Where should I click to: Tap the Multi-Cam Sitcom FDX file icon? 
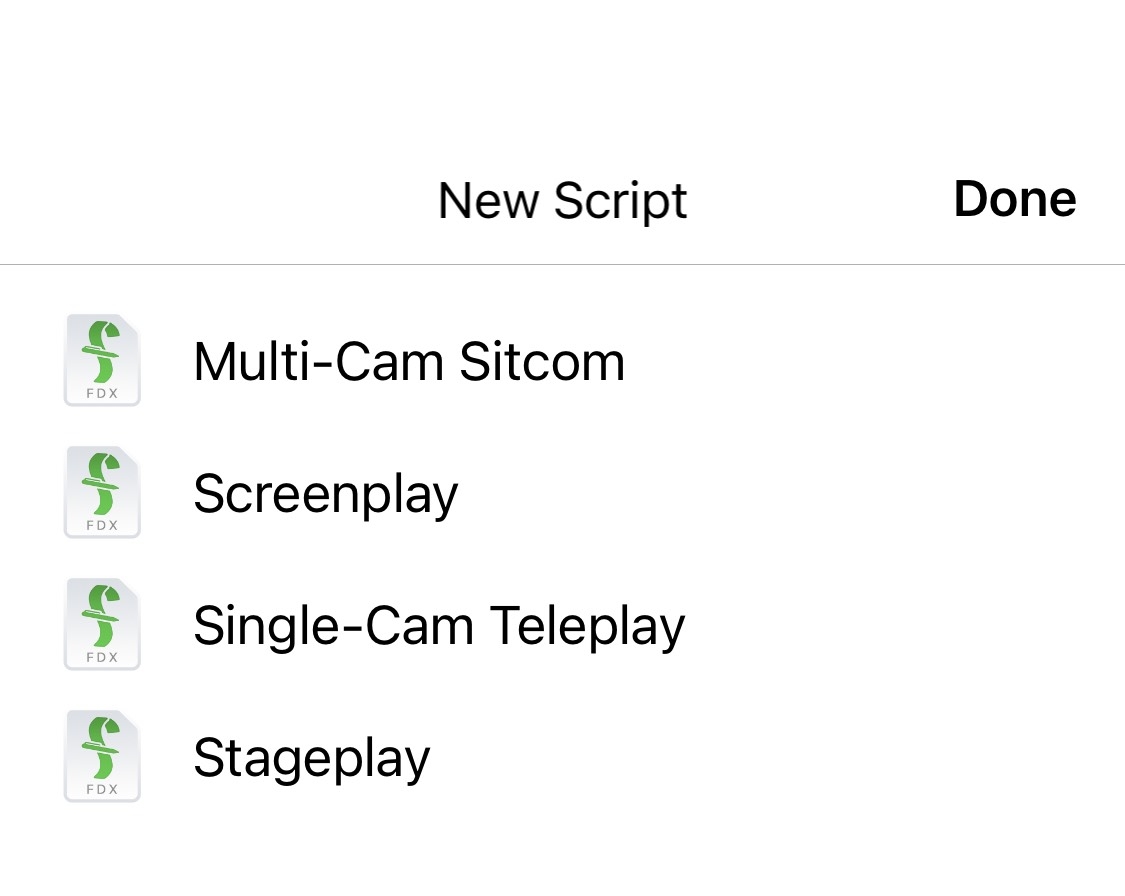[x=102, y=360]
